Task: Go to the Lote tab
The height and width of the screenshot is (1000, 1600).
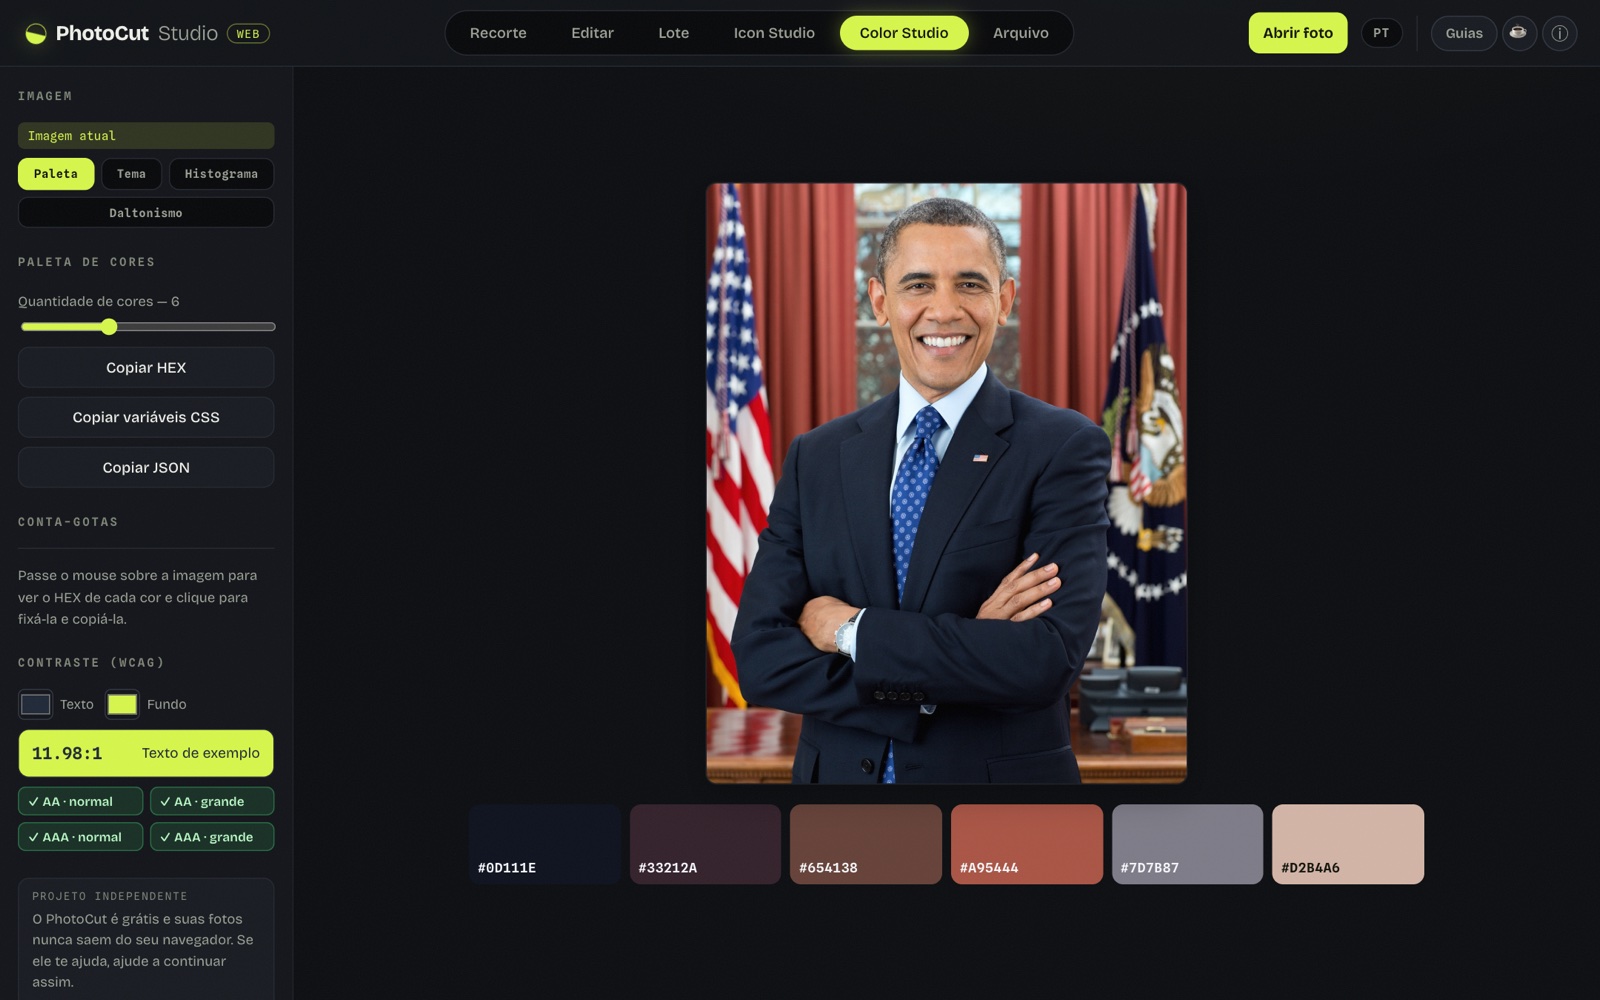Action: tap(673, 33)
